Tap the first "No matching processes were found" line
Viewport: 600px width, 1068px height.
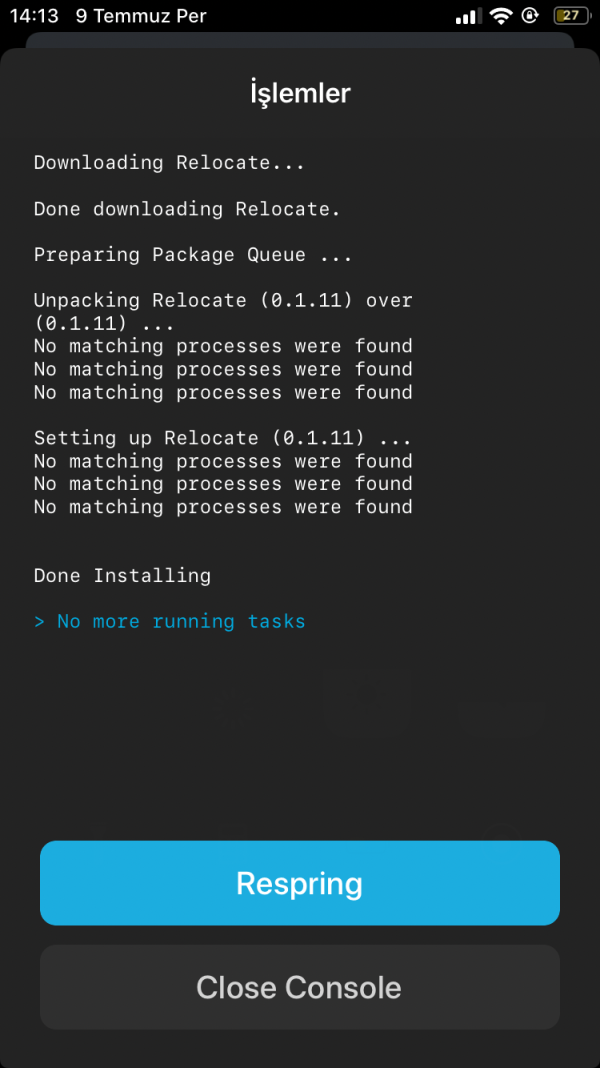(223, 347)
